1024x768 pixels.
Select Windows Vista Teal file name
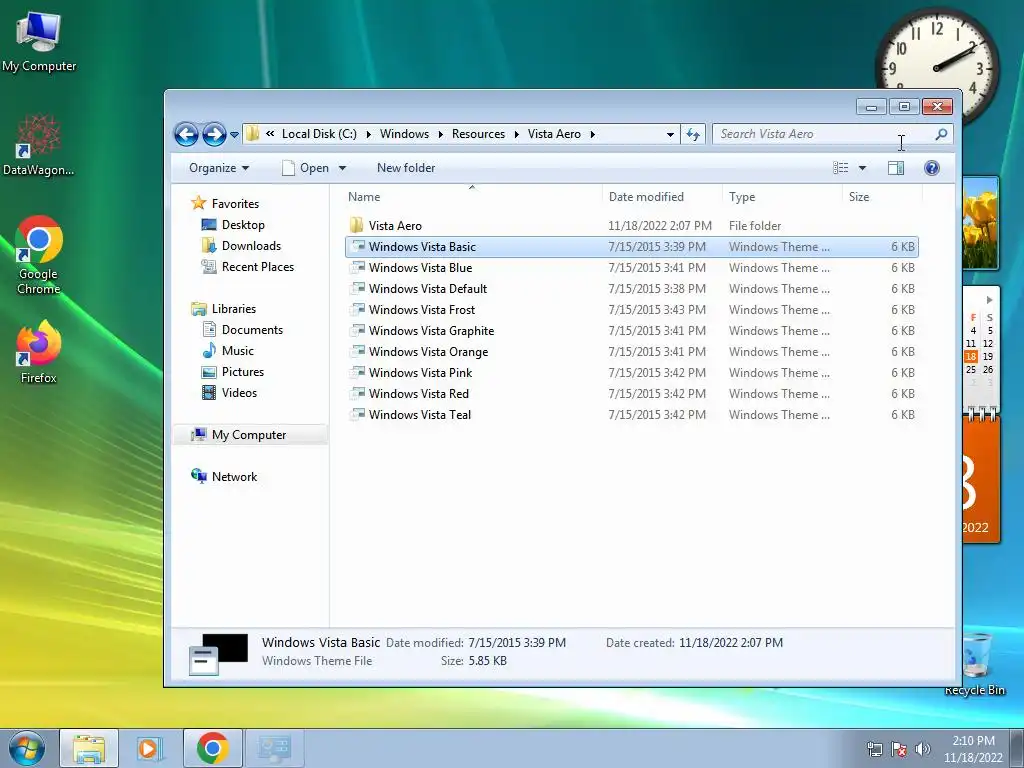pos(420,415)
